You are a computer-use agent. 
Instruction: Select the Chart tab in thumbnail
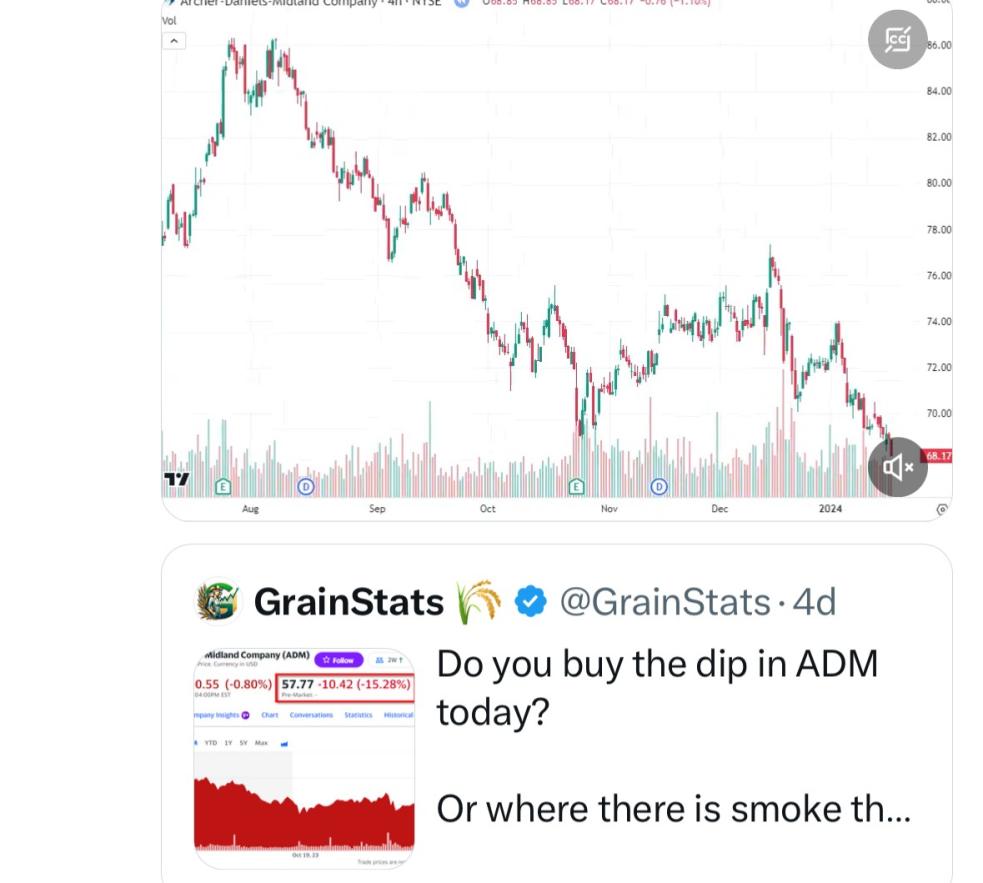point(270,715)
